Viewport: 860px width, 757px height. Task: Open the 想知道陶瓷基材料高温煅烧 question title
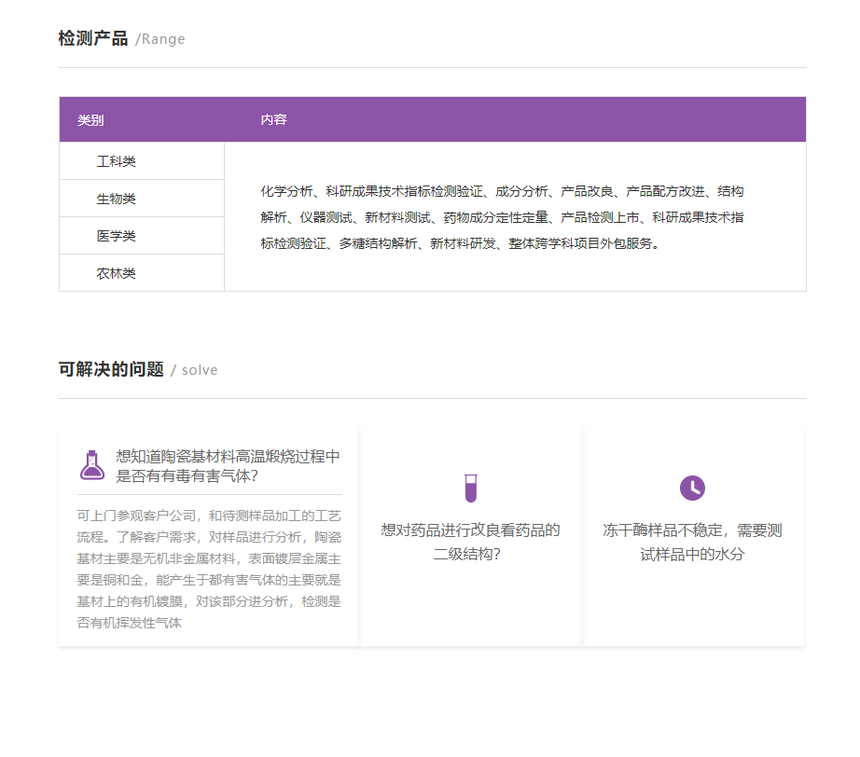[x=228, y=466]
